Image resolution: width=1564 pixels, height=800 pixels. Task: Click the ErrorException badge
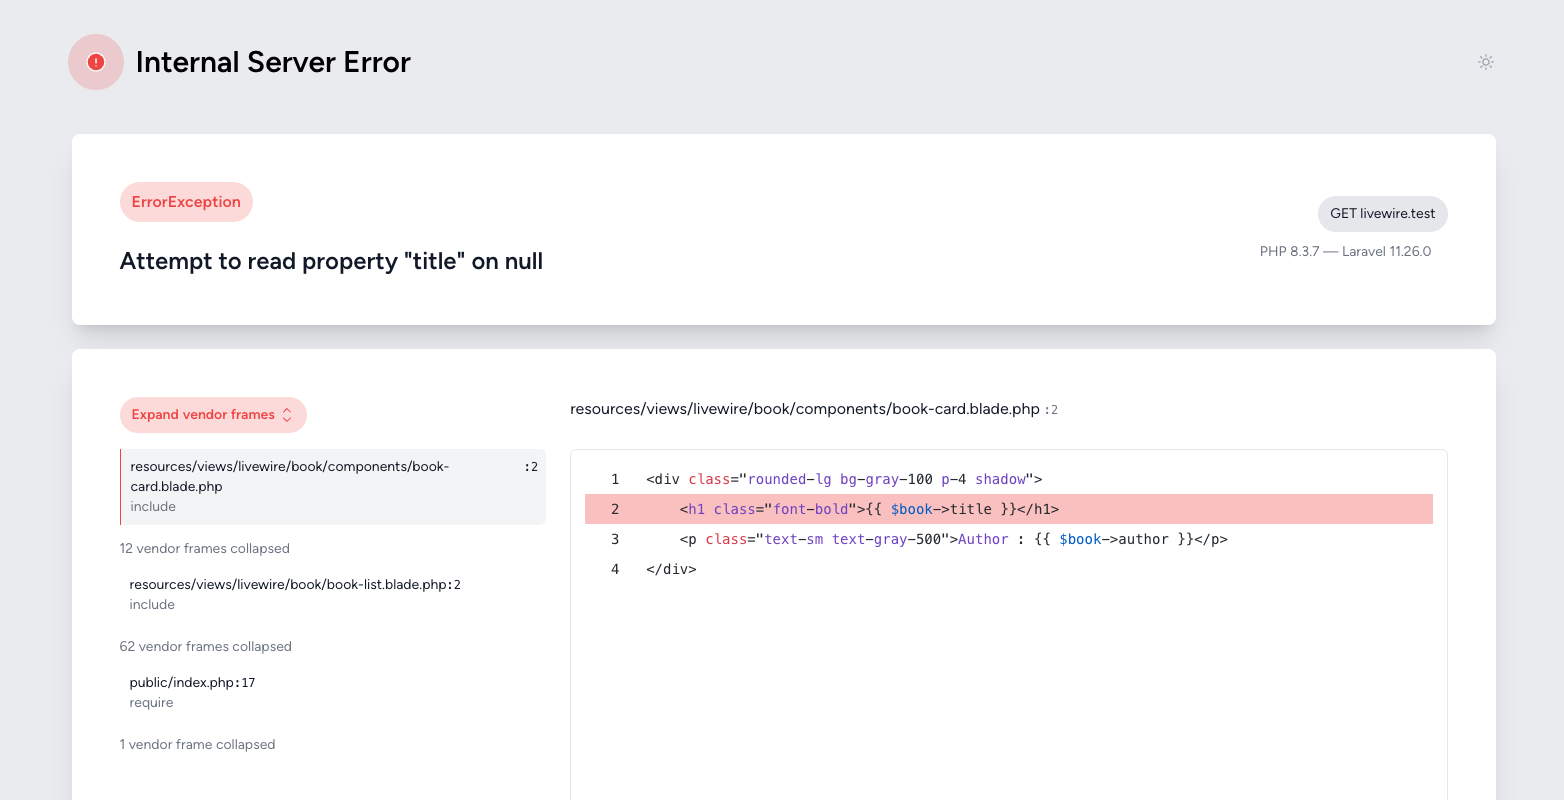[x=186, y=202]
